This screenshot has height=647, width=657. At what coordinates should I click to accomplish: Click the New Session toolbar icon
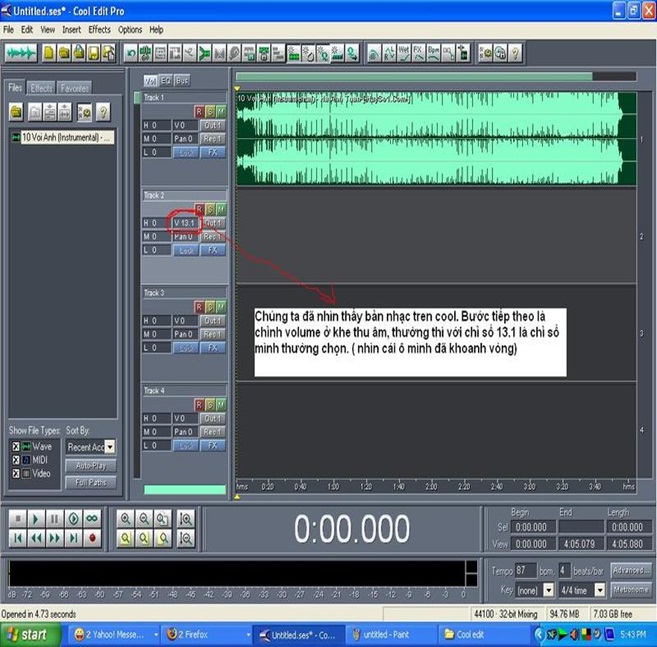point(49,53)
